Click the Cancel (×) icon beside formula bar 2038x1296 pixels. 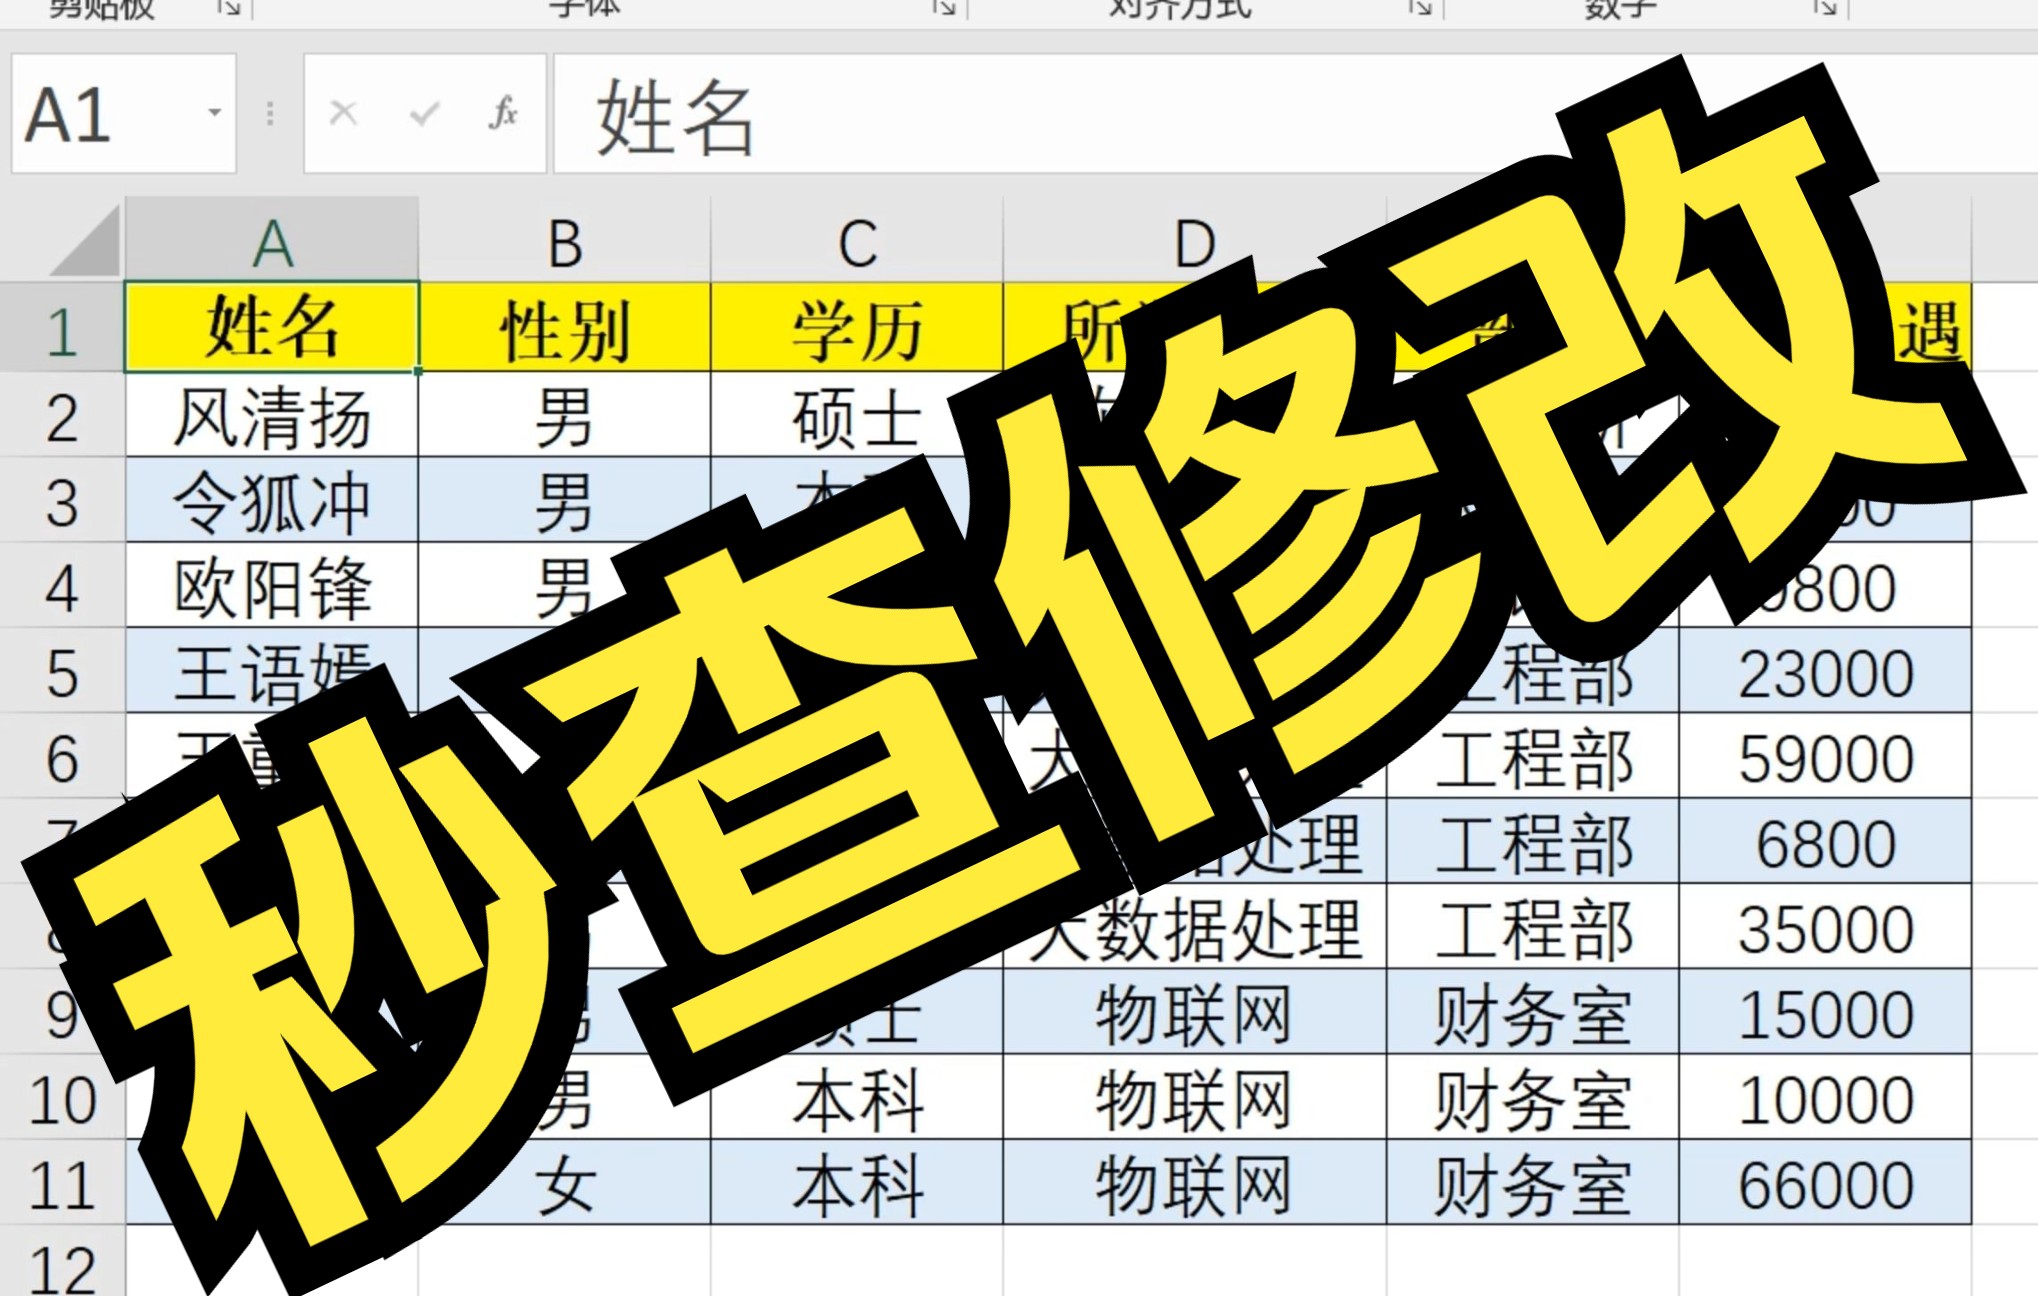tap(344, 115)
